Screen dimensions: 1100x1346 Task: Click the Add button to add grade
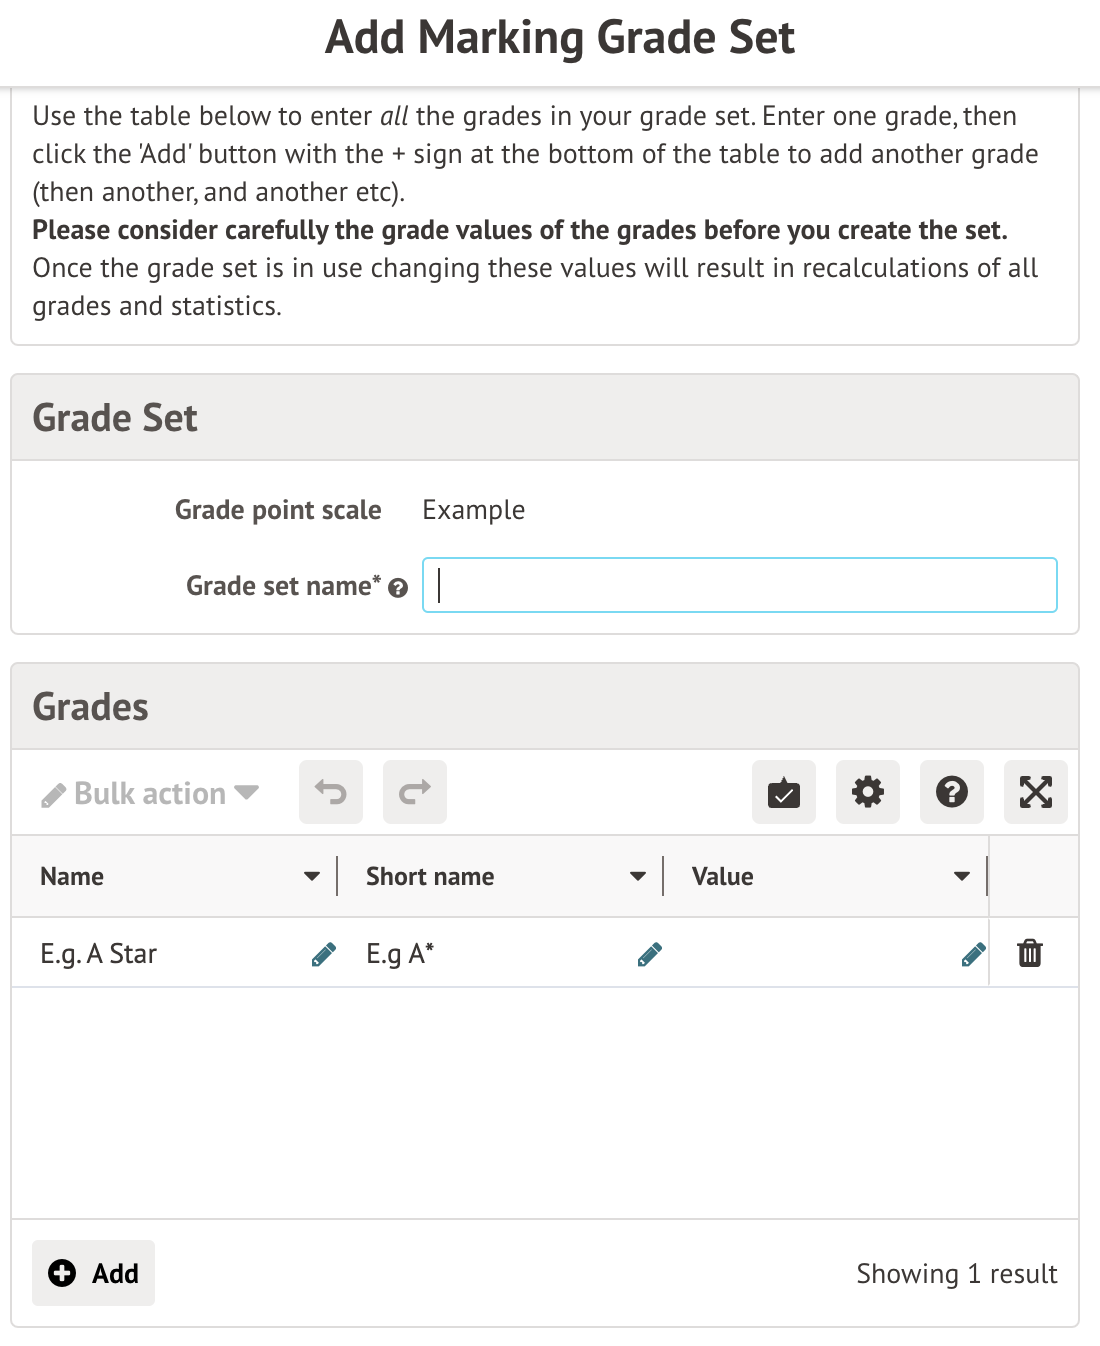[x=94, y=1273]
